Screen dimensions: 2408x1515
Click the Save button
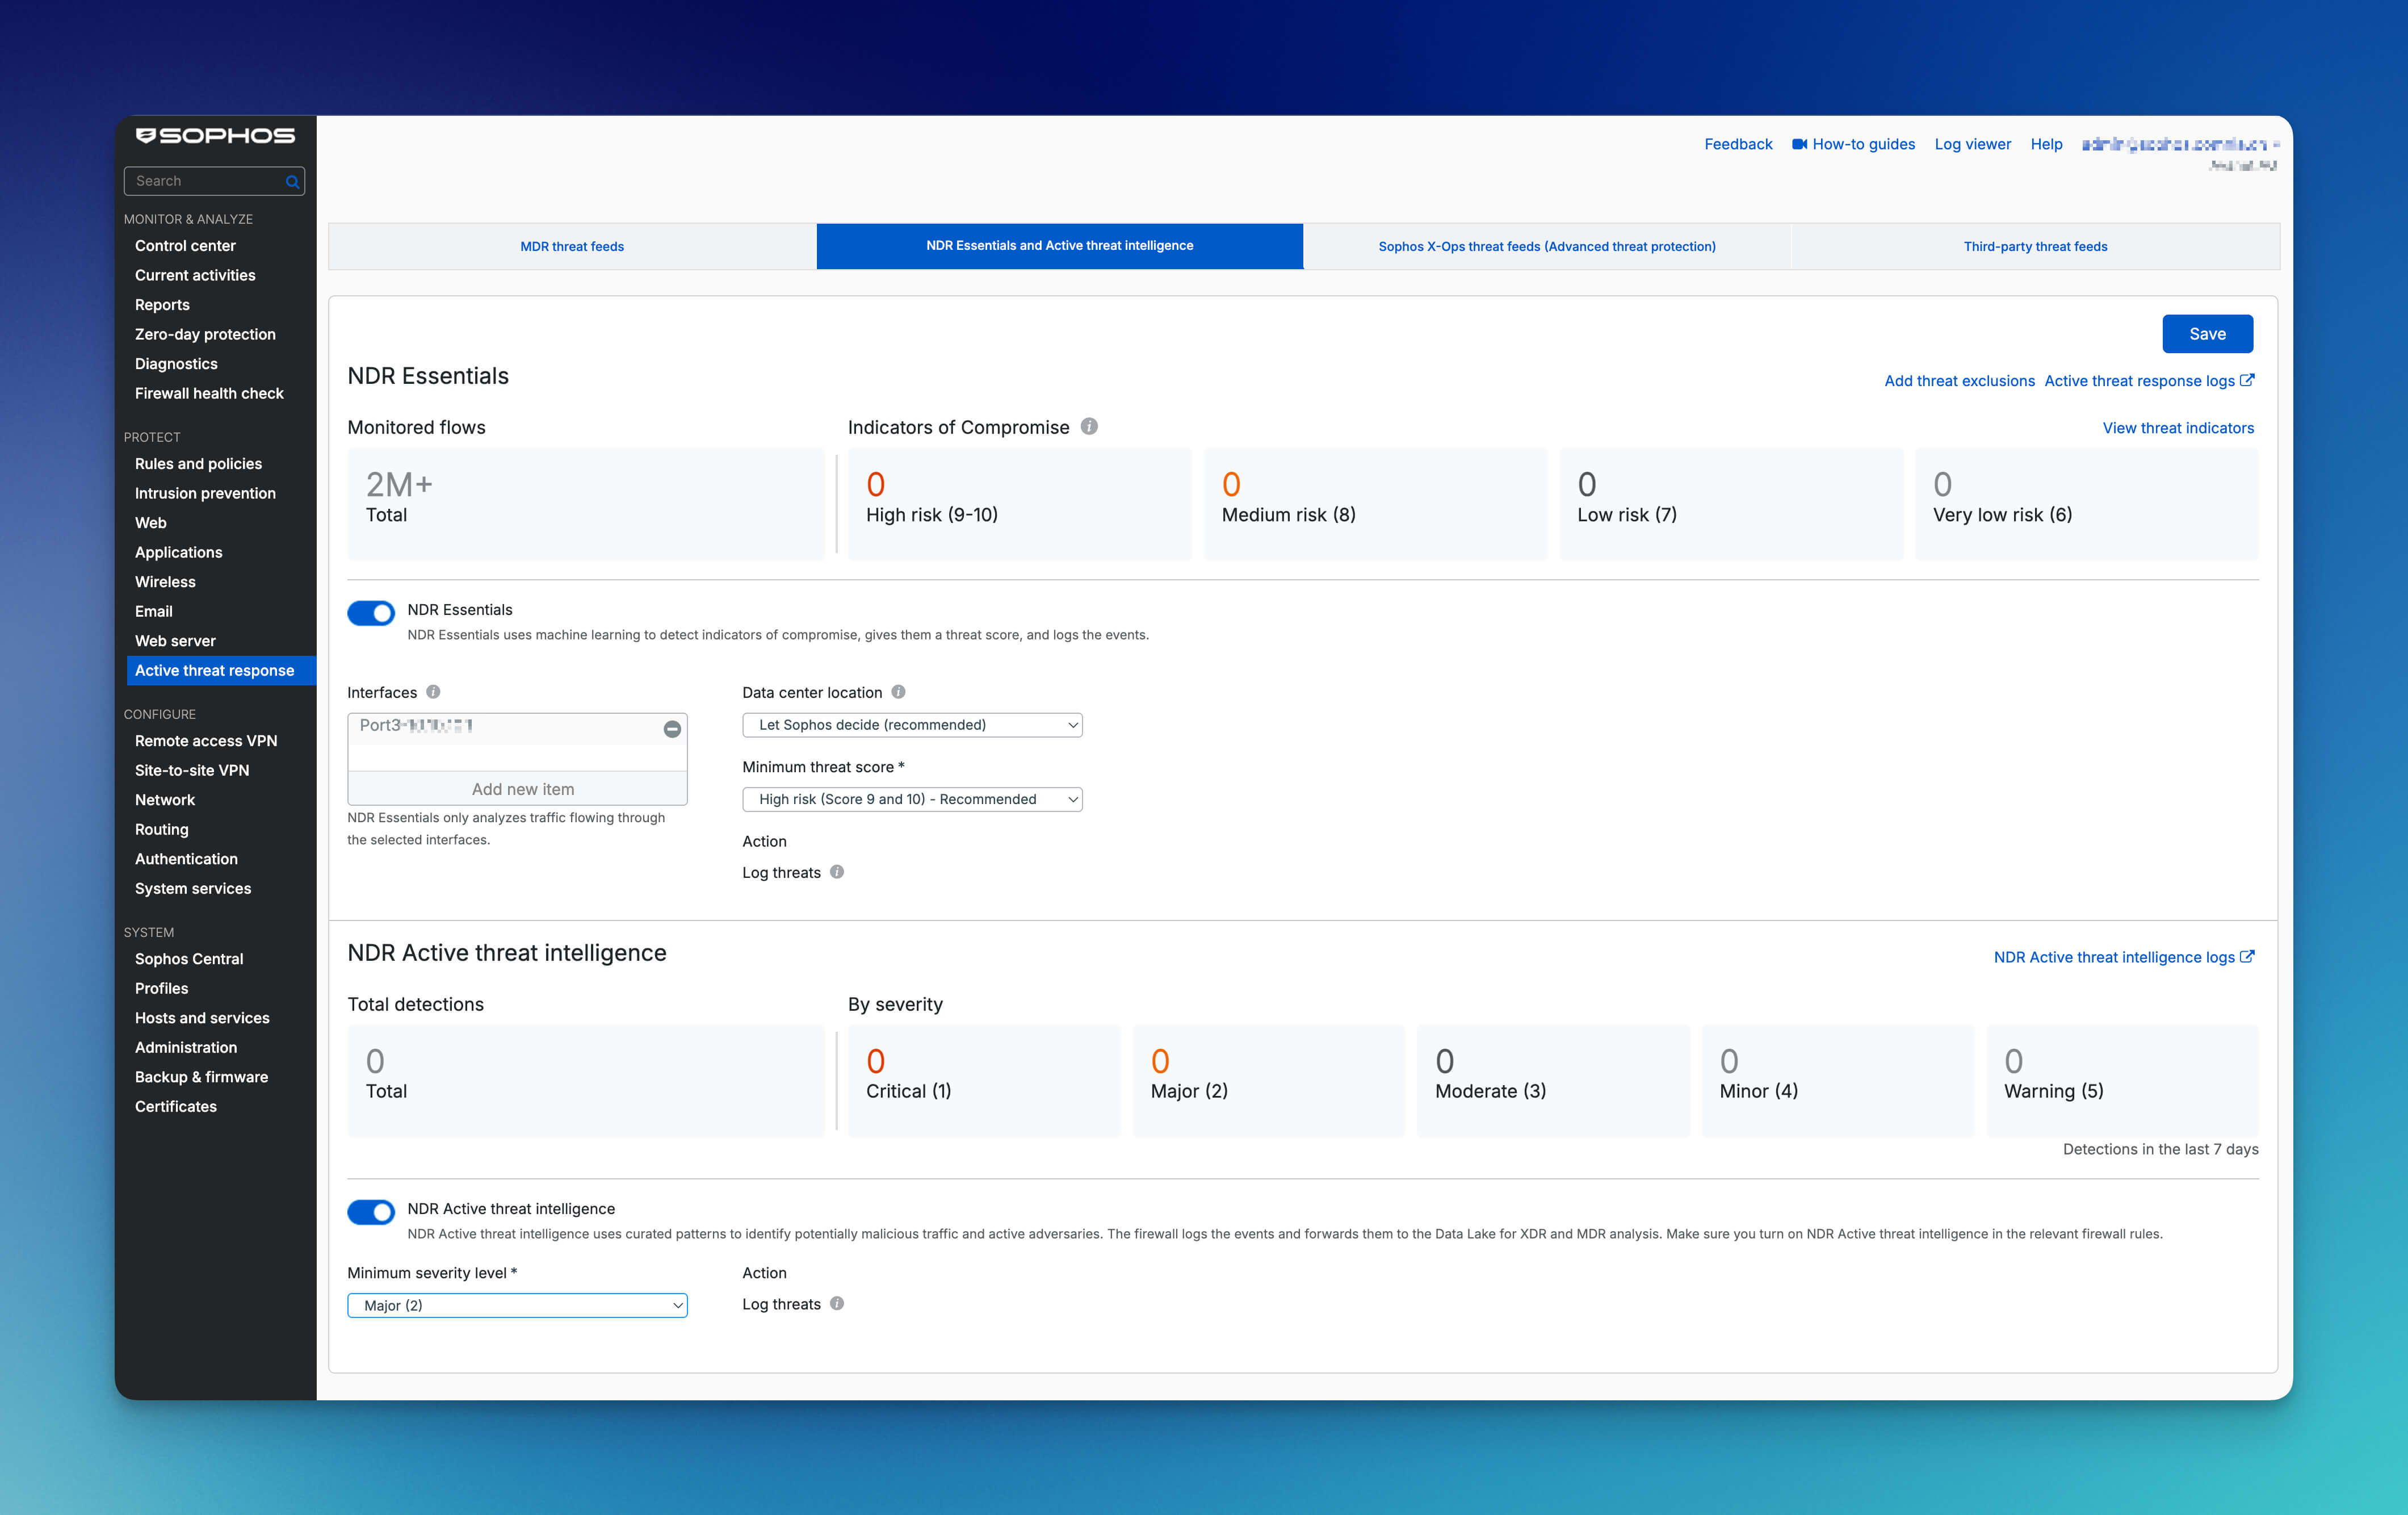pos(2207,334)
